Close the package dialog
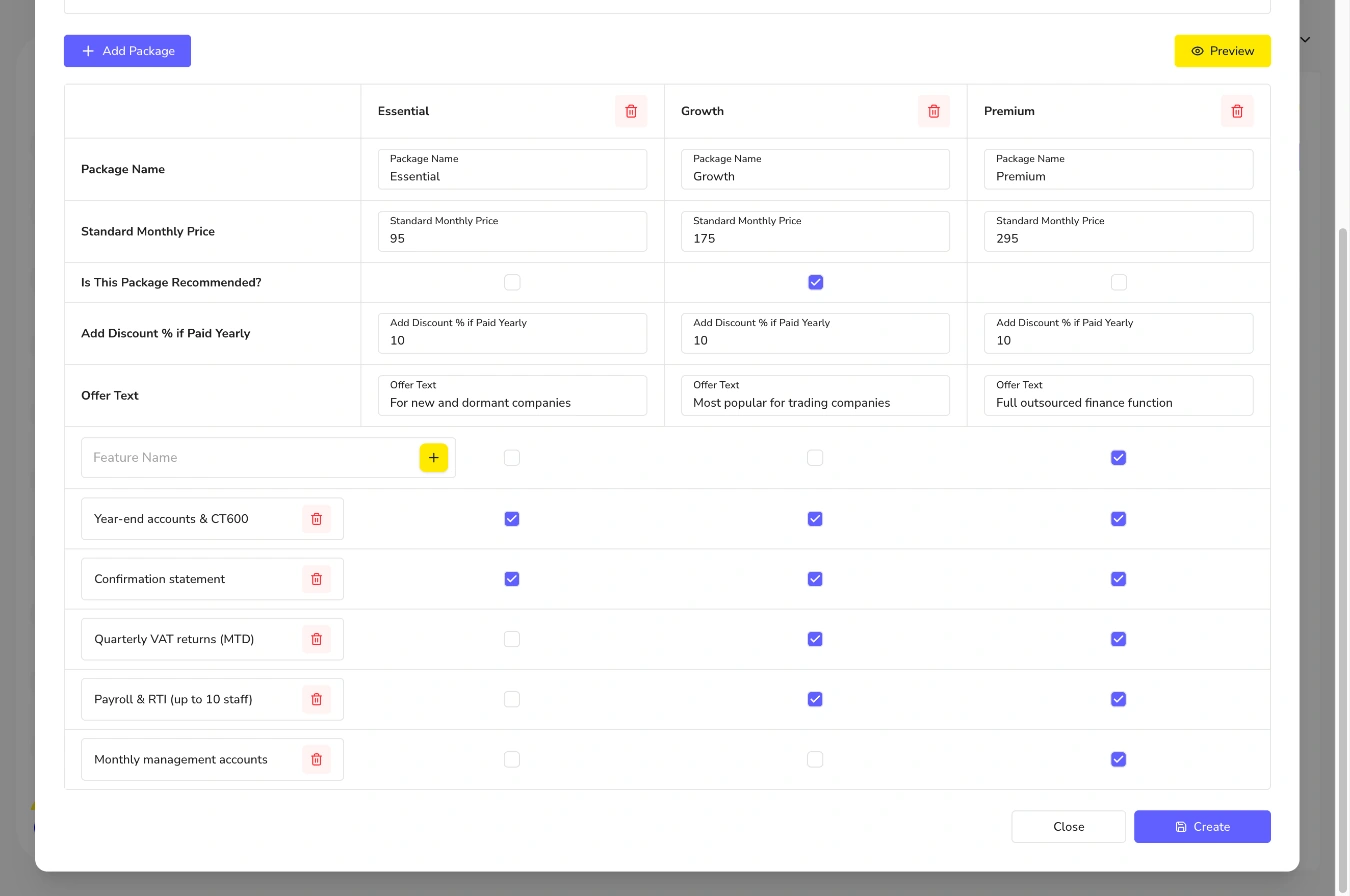This screenshot has width=1350, height=896. point(1068,827)
